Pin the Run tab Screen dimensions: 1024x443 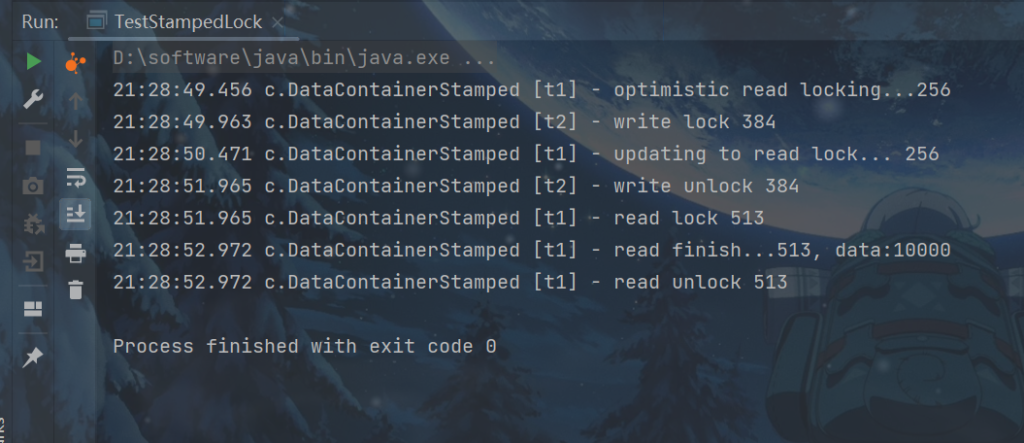point(33,357)
